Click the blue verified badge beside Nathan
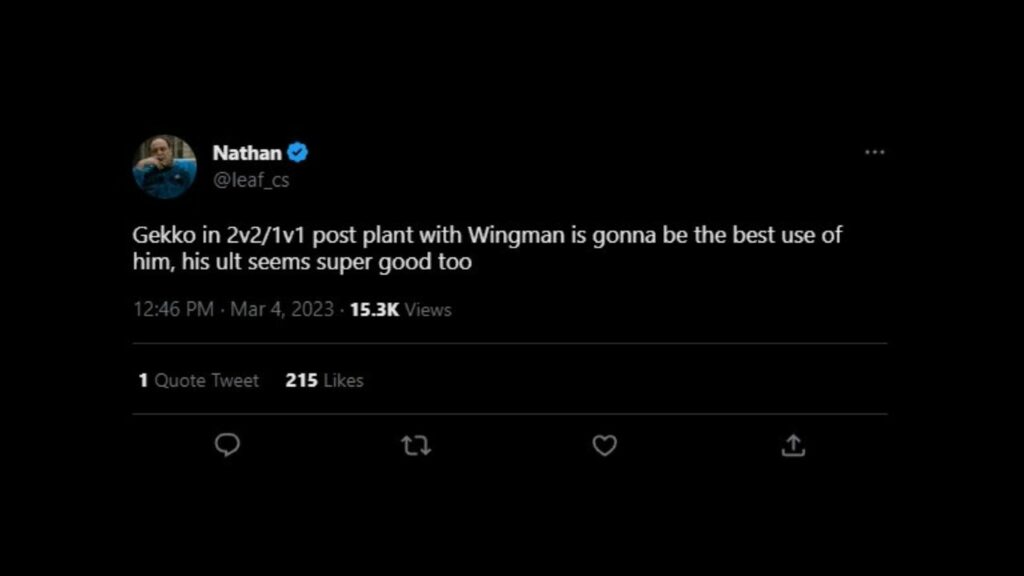The height and width of the screenshot is (576, 1024). click(x=298, y=153)
